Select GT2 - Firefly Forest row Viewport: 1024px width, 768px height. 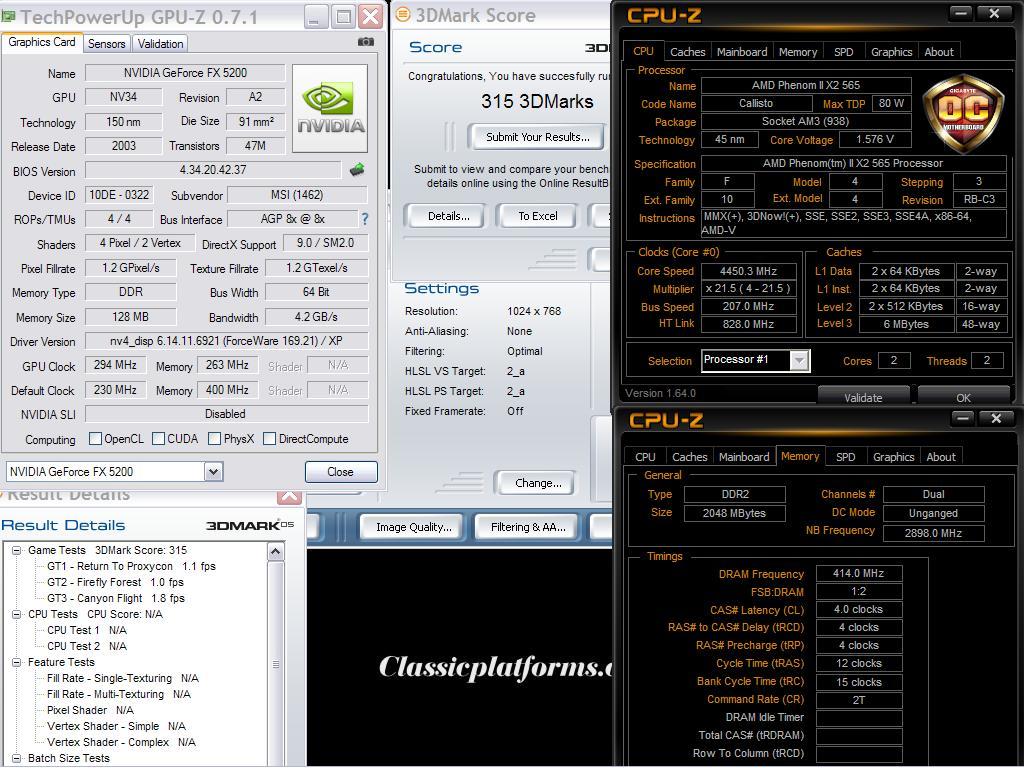coord(116,583)
